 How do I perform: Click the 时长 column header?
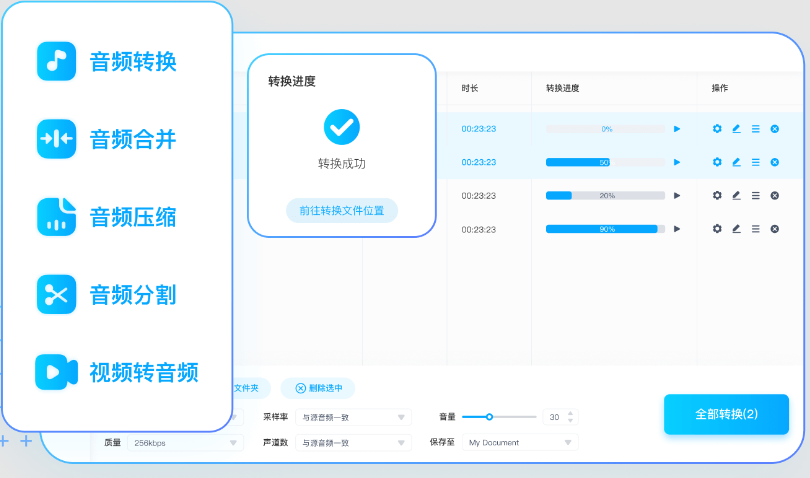coord(470,88)
